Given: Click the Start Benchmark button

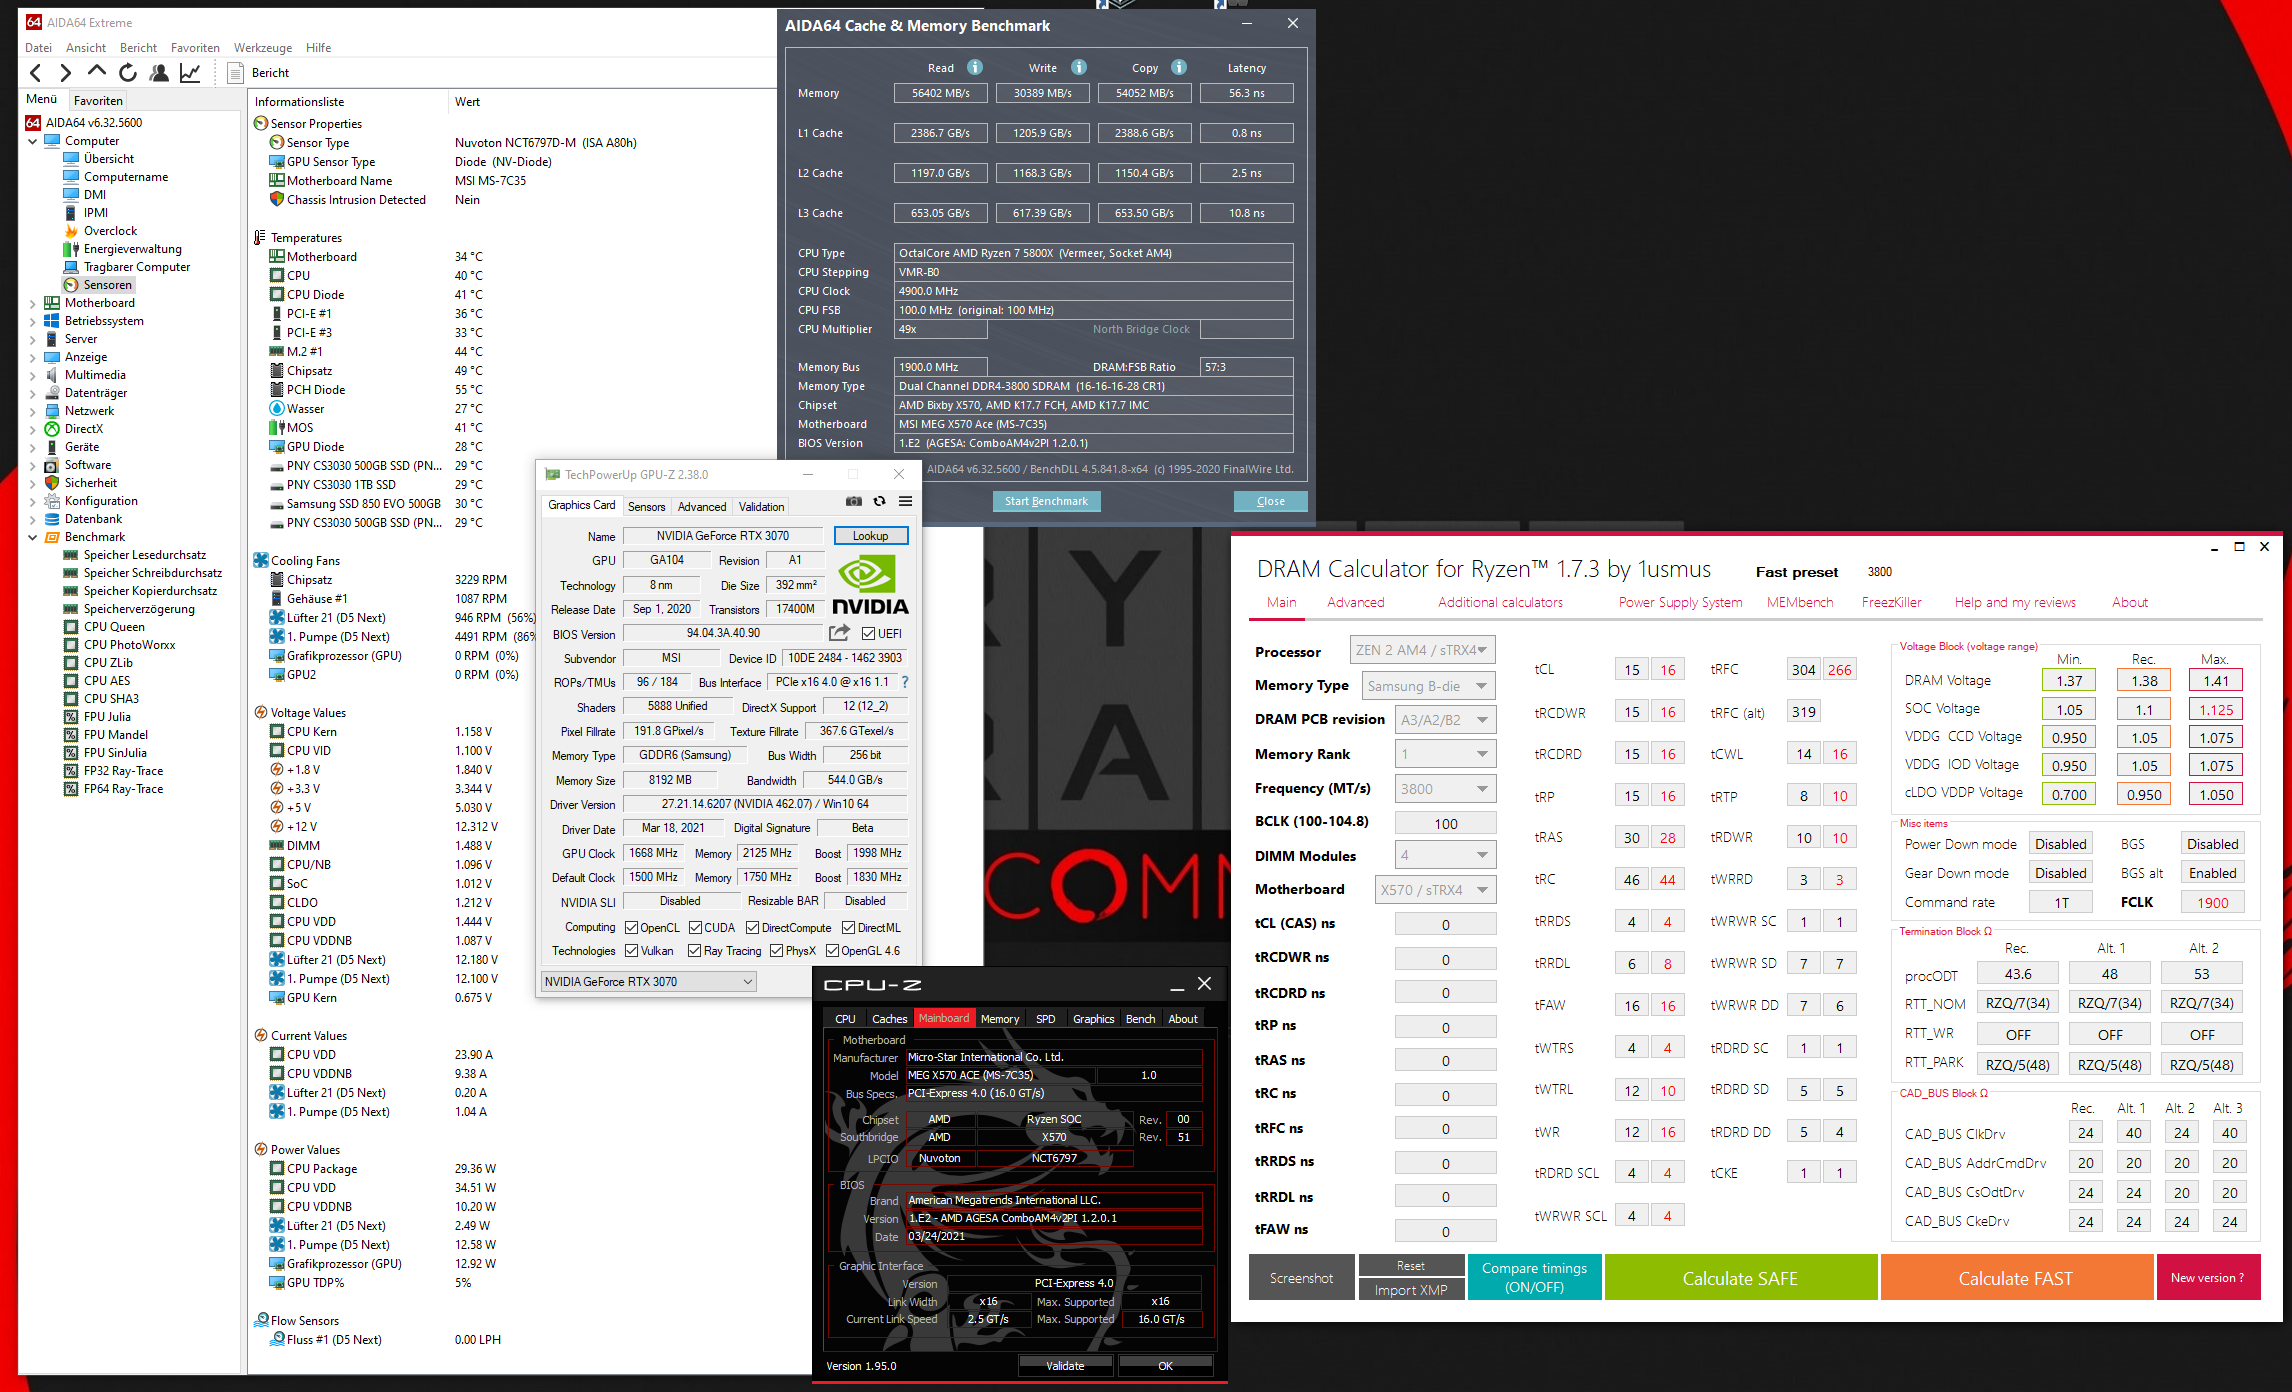Looking at the screenshot, I should 1046,501.
